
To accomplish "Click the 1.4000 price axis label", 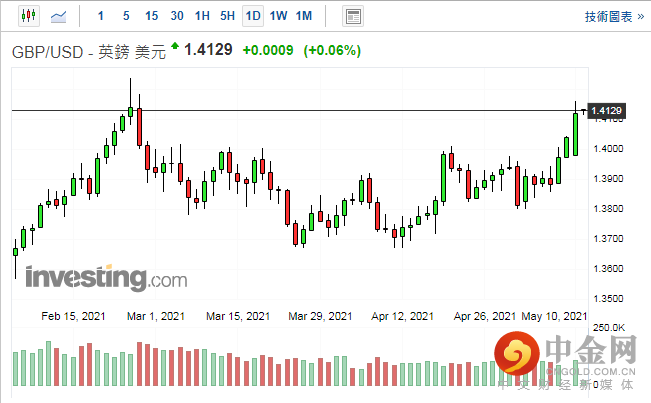I will [x=608, y=149].
